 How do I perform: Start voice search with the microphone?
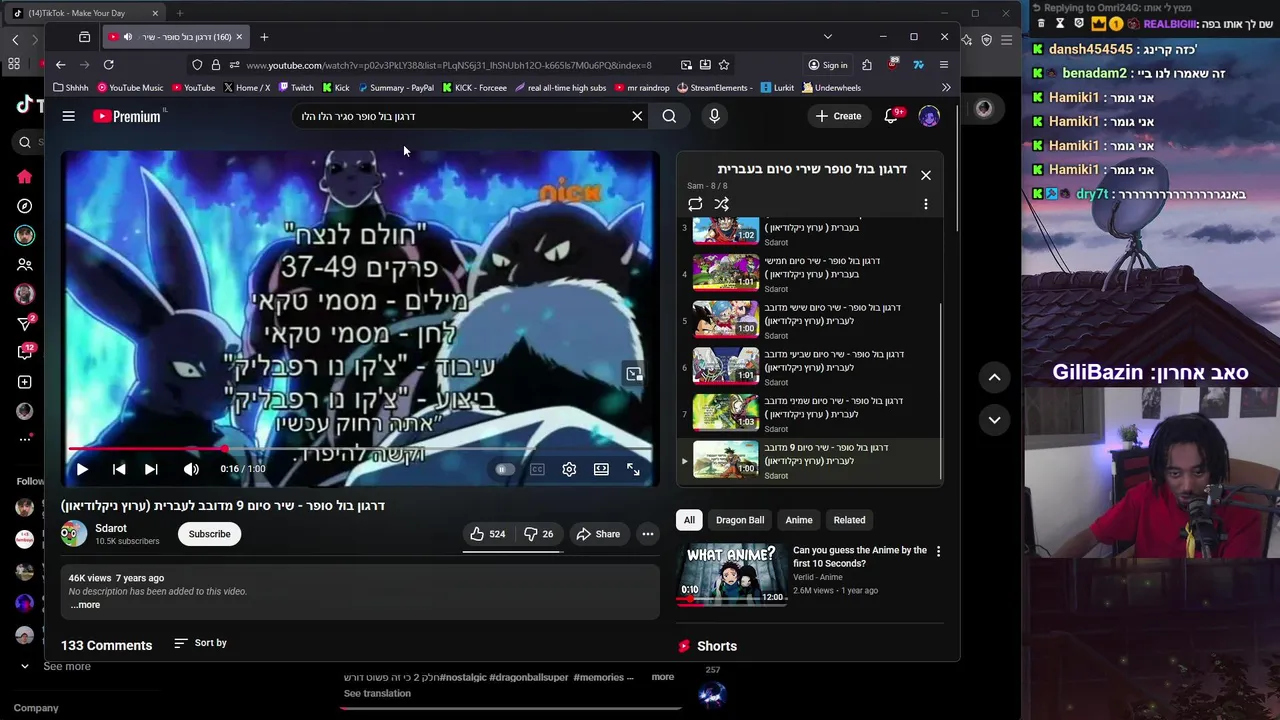click(714, 116)
